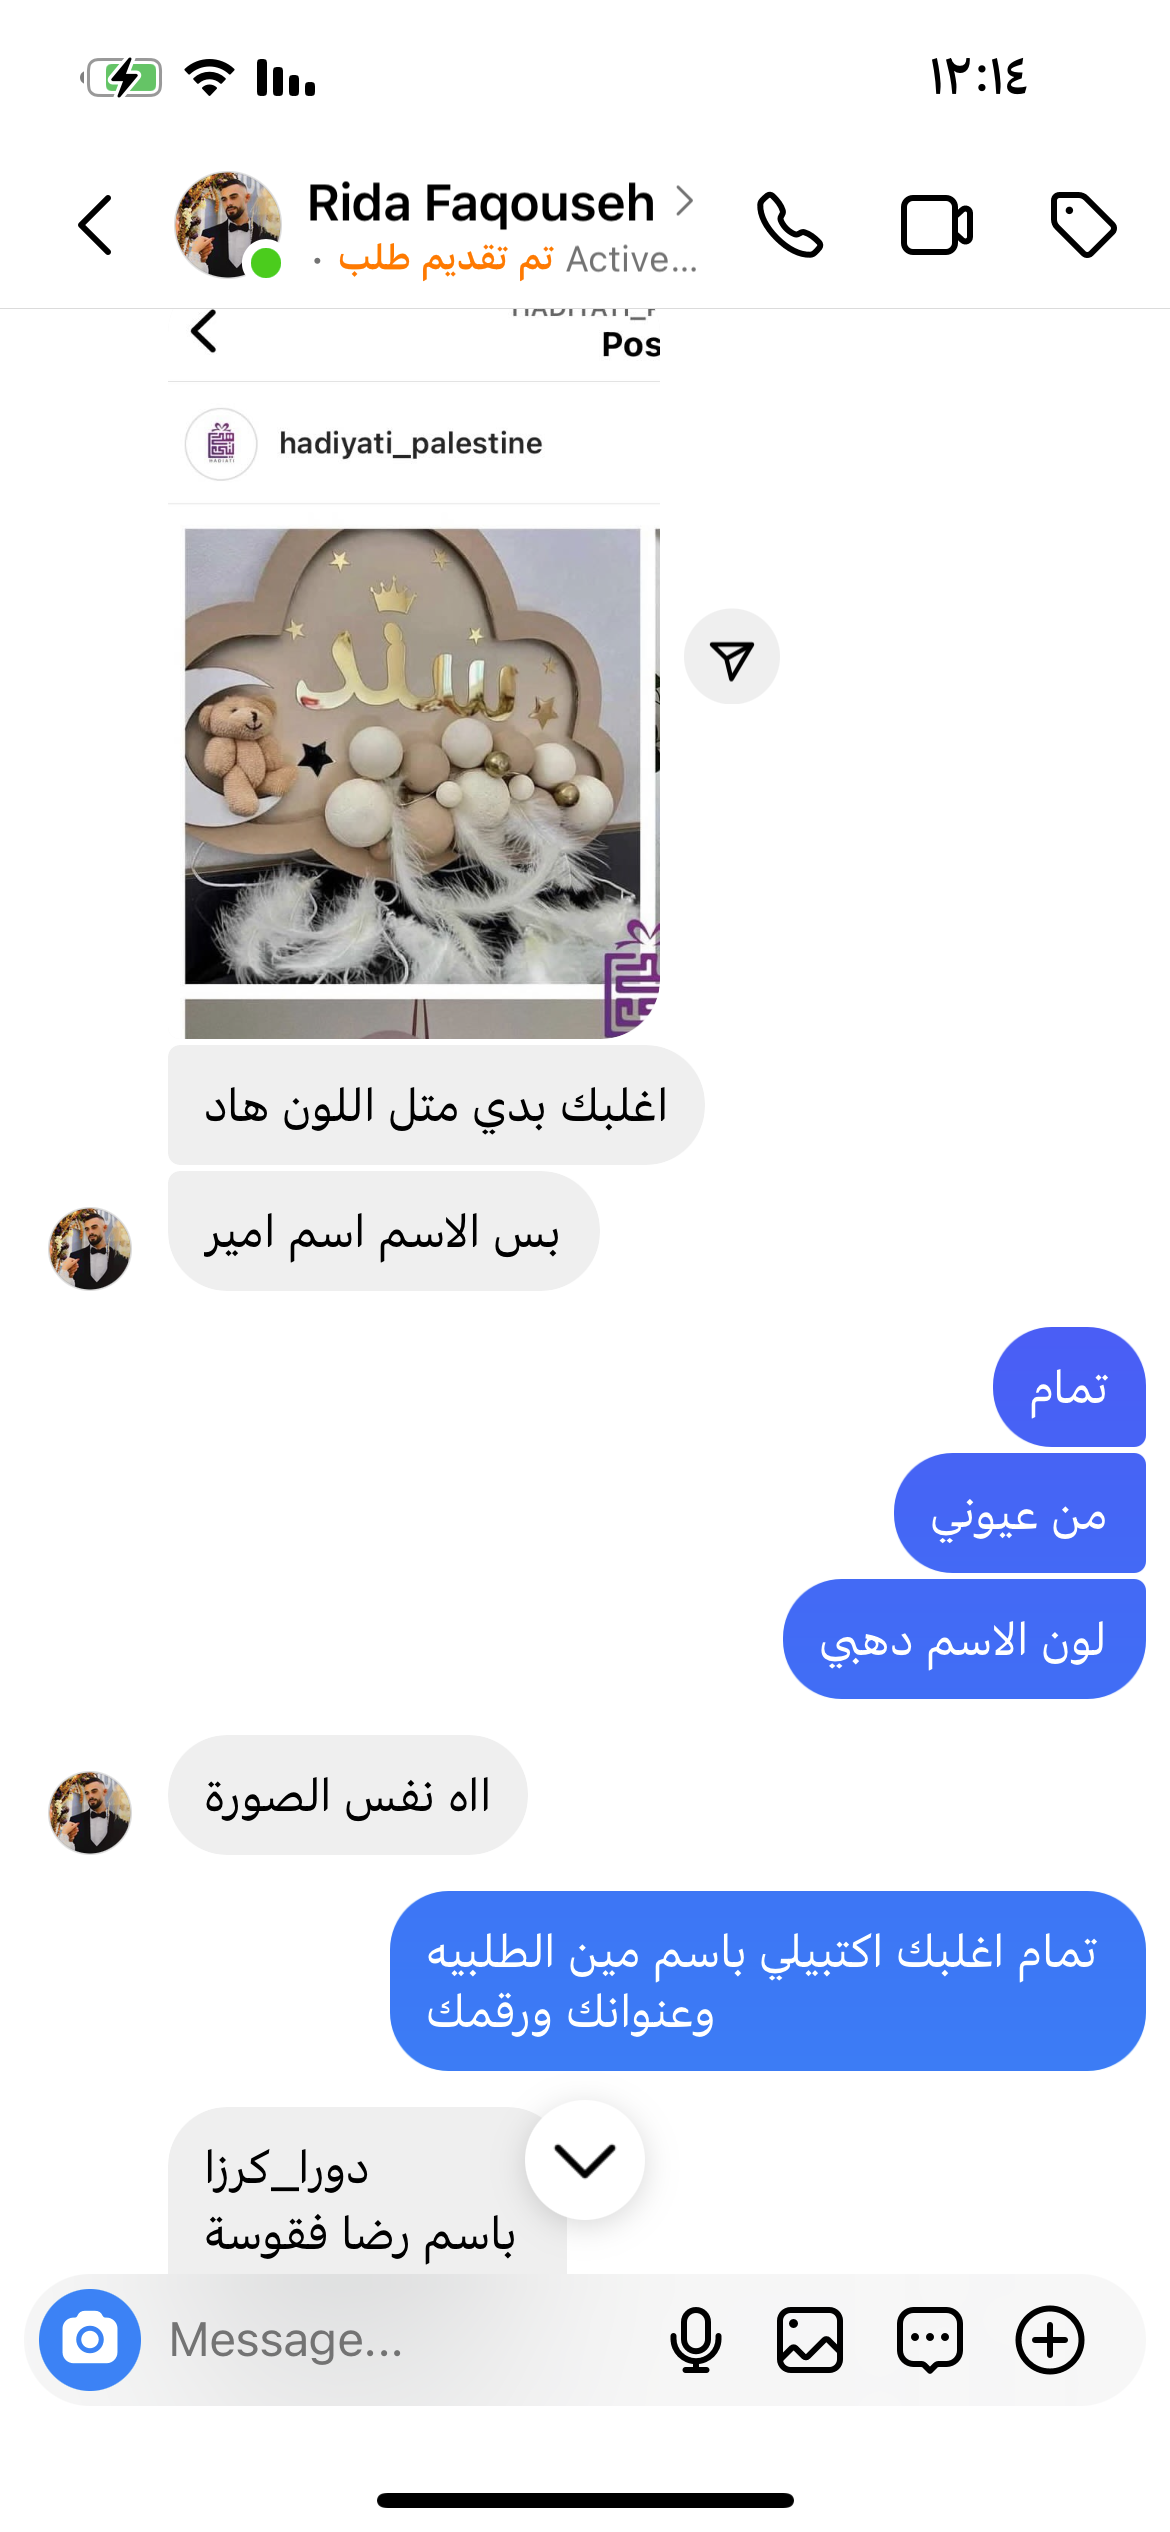This screenshot has height=2532, width=1170.
Task: Expand profile via chevron next to name
Action: 684,201
